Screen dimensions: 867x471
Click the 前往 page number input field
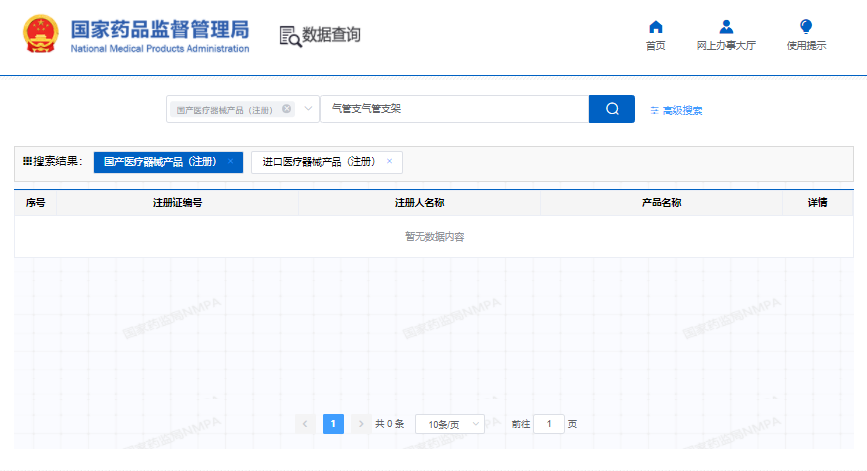coord(548,424)
